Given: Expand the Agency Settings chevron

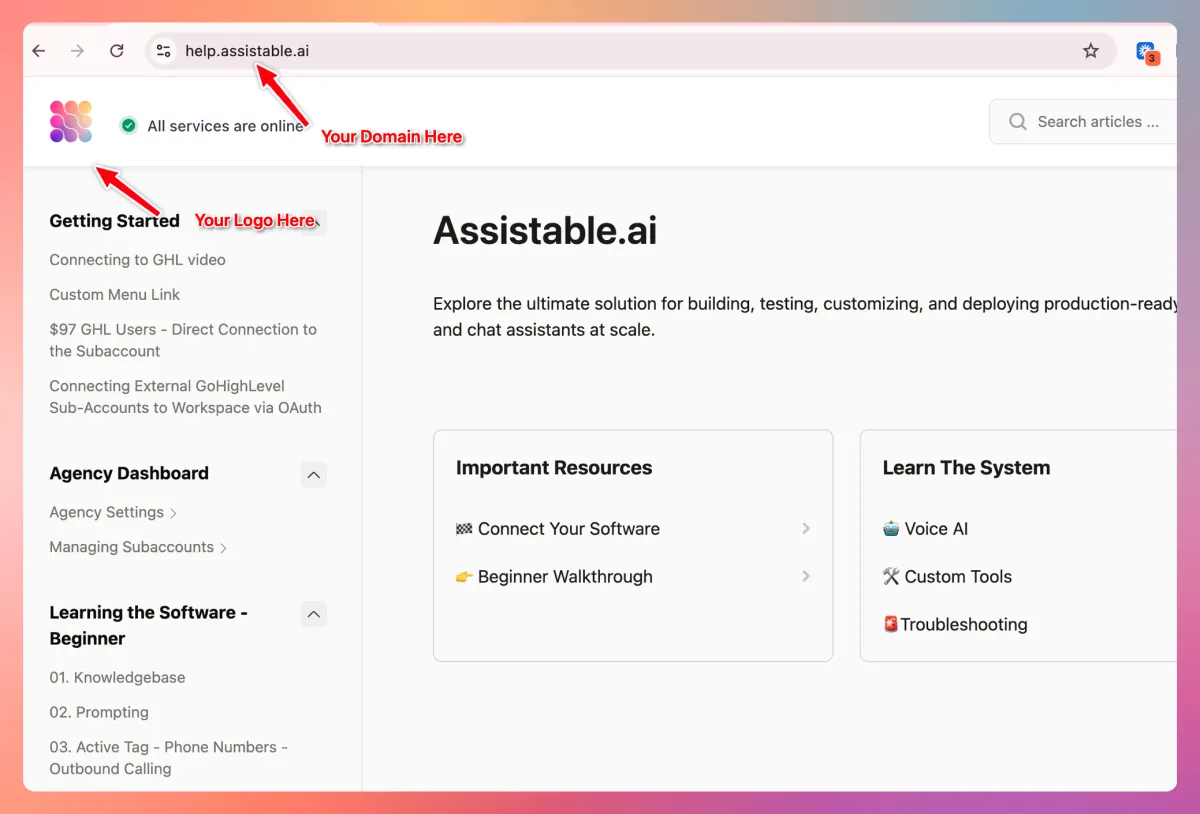Looking at the screenshot, I should (173, 513).
